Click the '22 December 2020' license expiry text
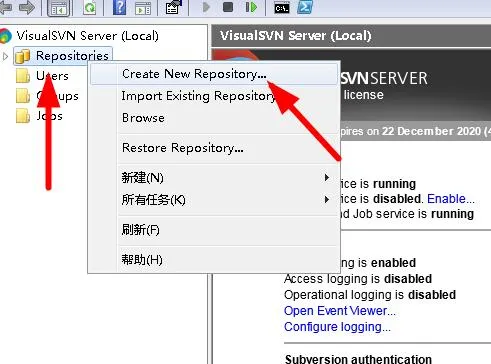The image size is (491, 364). [431, 131]
